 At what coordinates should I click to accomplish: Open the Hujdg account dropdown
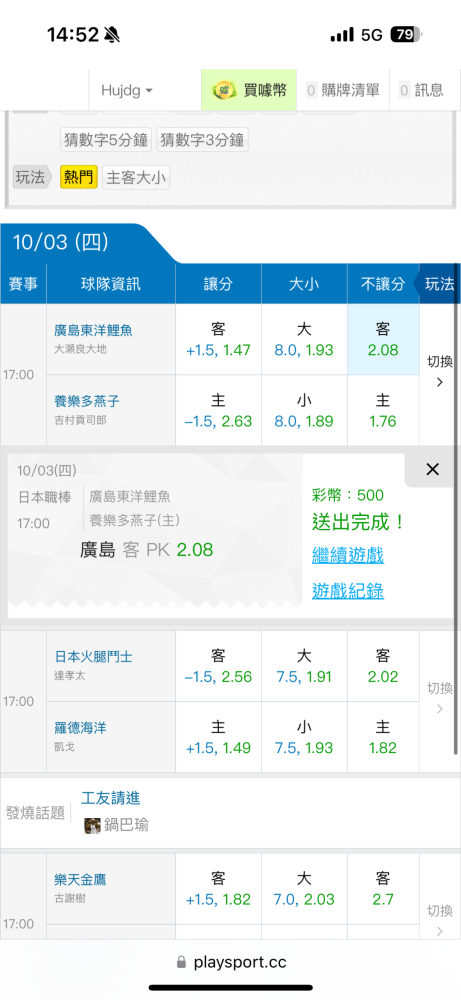tap(127, 91)
